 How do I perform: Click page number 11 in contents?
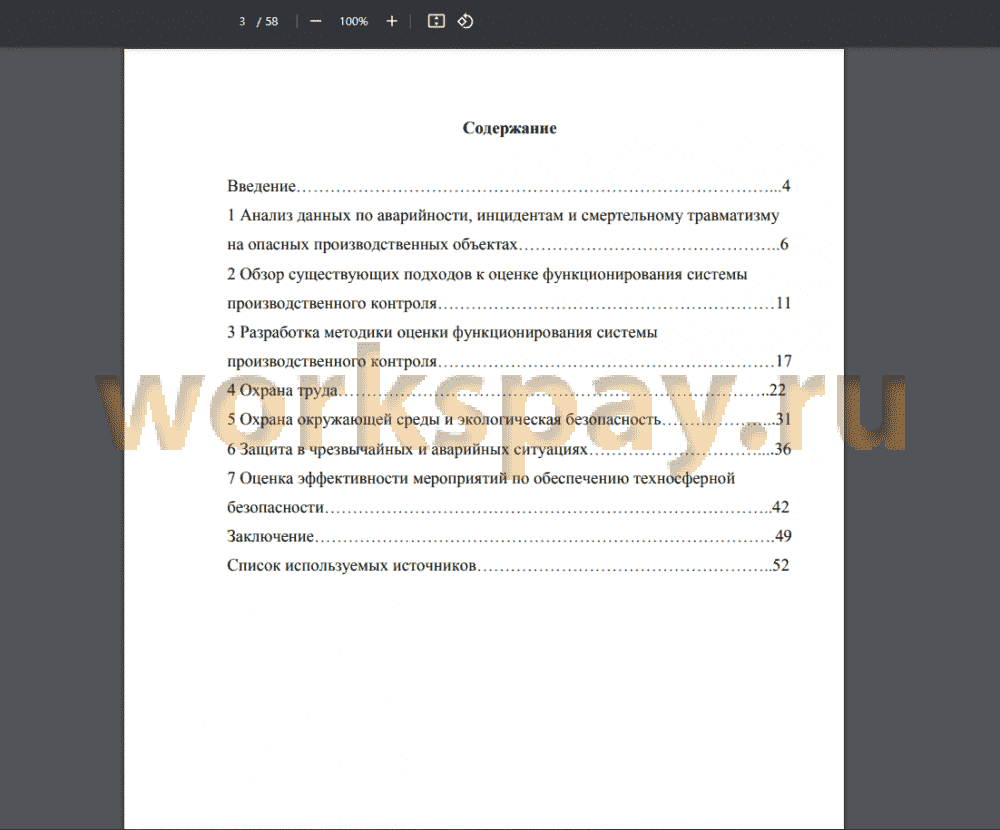(x=784, y=303)
